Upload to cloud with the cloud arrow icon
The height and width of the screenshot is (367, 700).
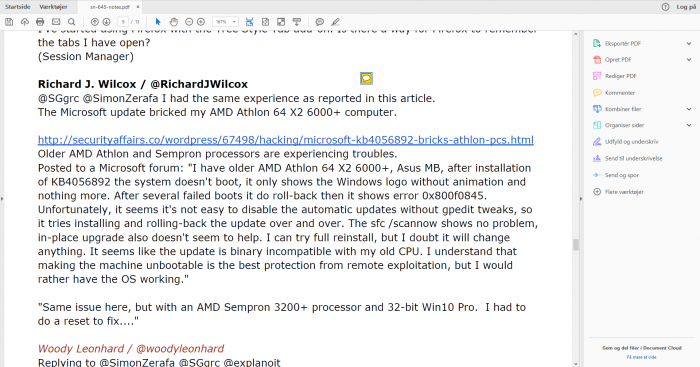pyautogui.click(x=25, y=22)
